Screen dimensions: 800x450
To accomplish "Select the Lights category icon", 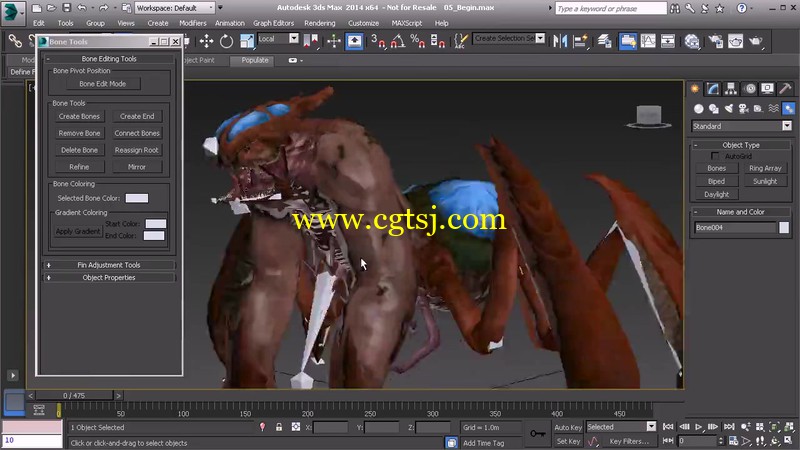I will [x=729, y=108].
